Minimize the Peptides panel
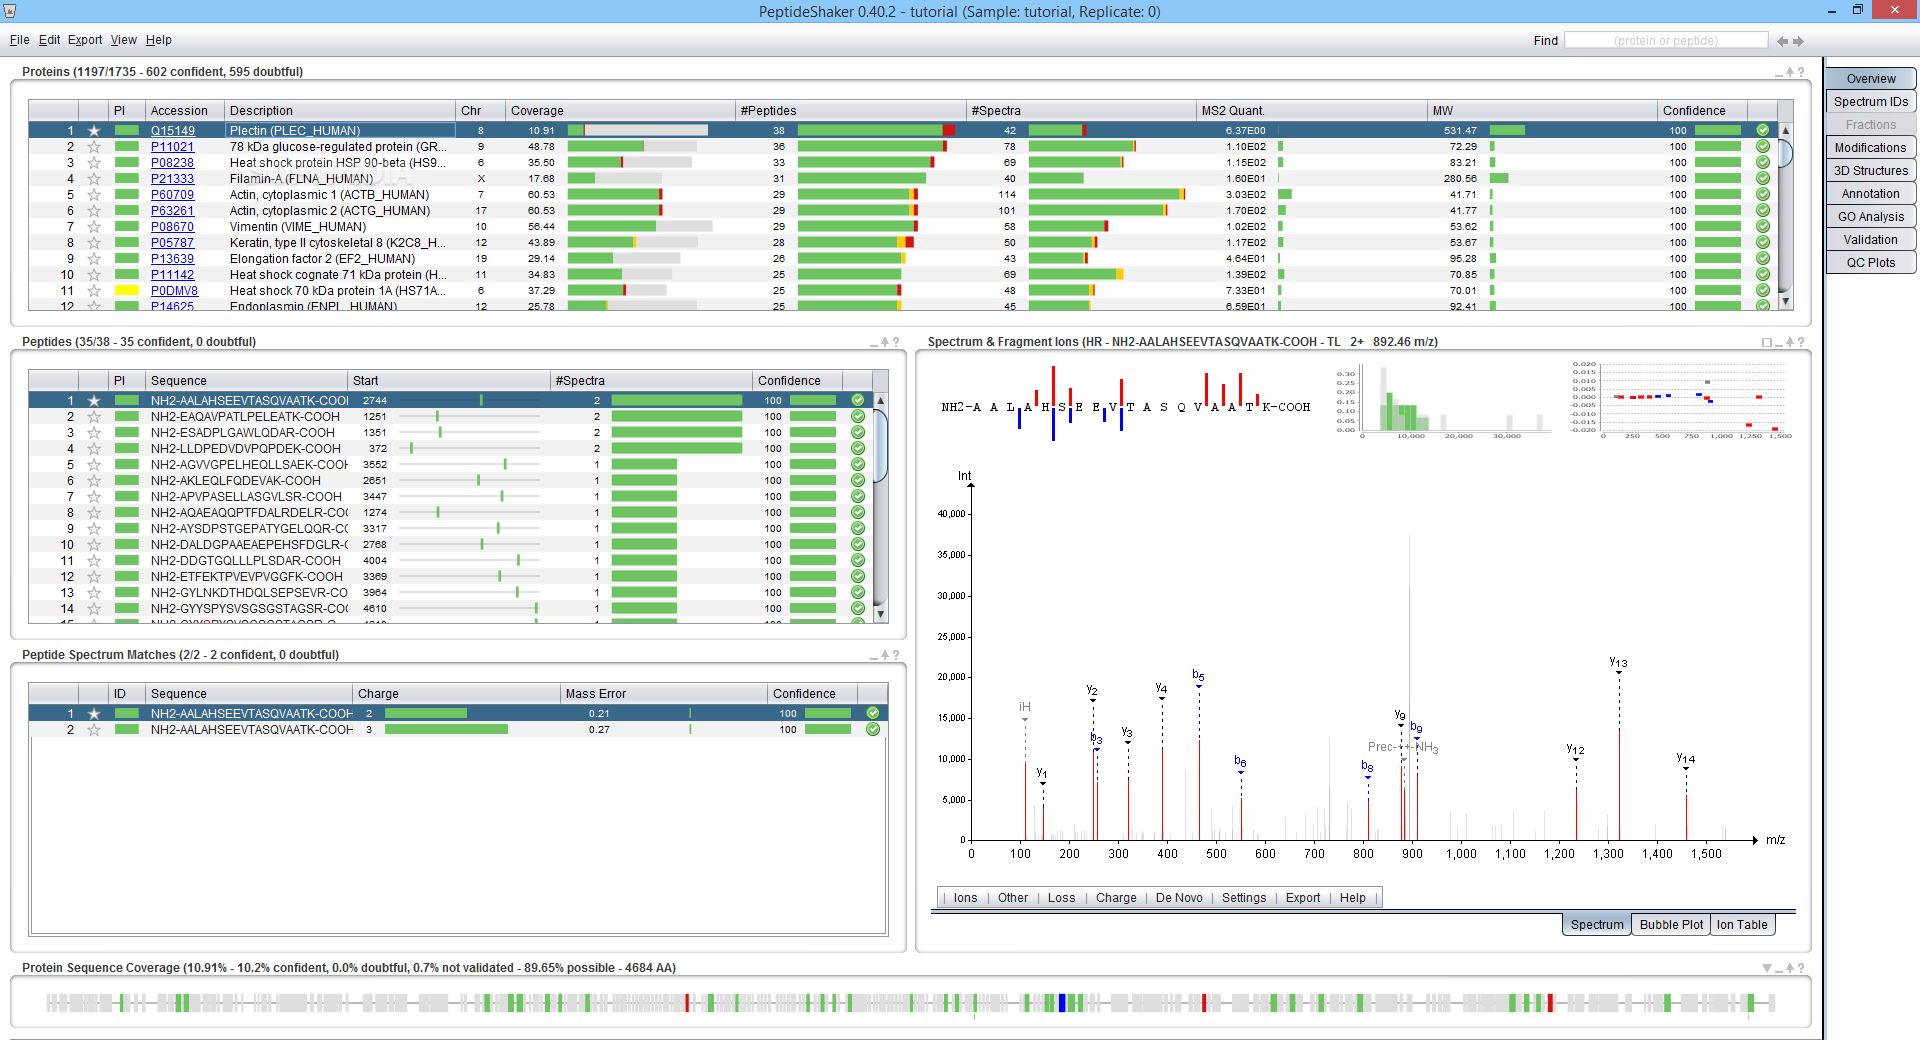Viewport: 1920px width, 1040px height. pos(875,345)
